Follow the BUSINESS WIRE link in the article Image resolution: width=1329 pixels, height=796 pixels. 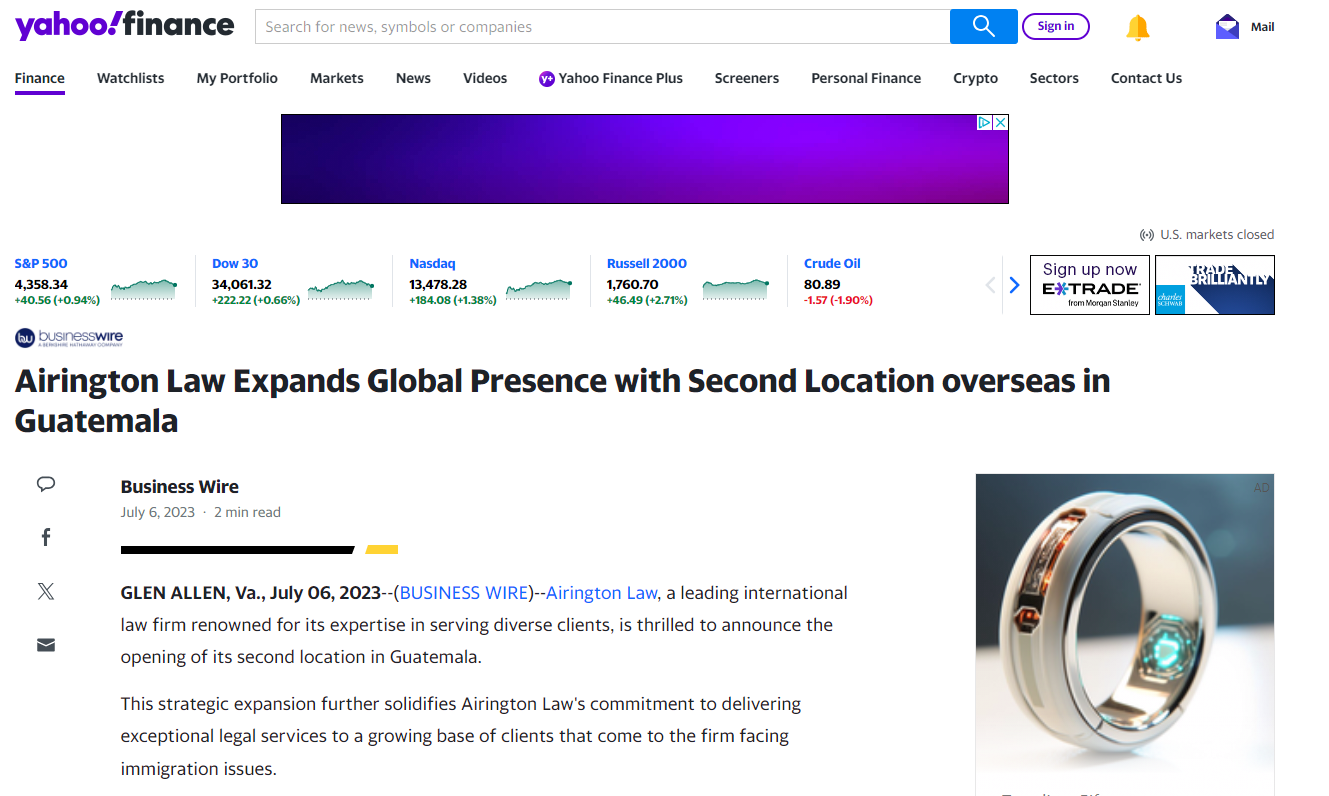point(464,593)
